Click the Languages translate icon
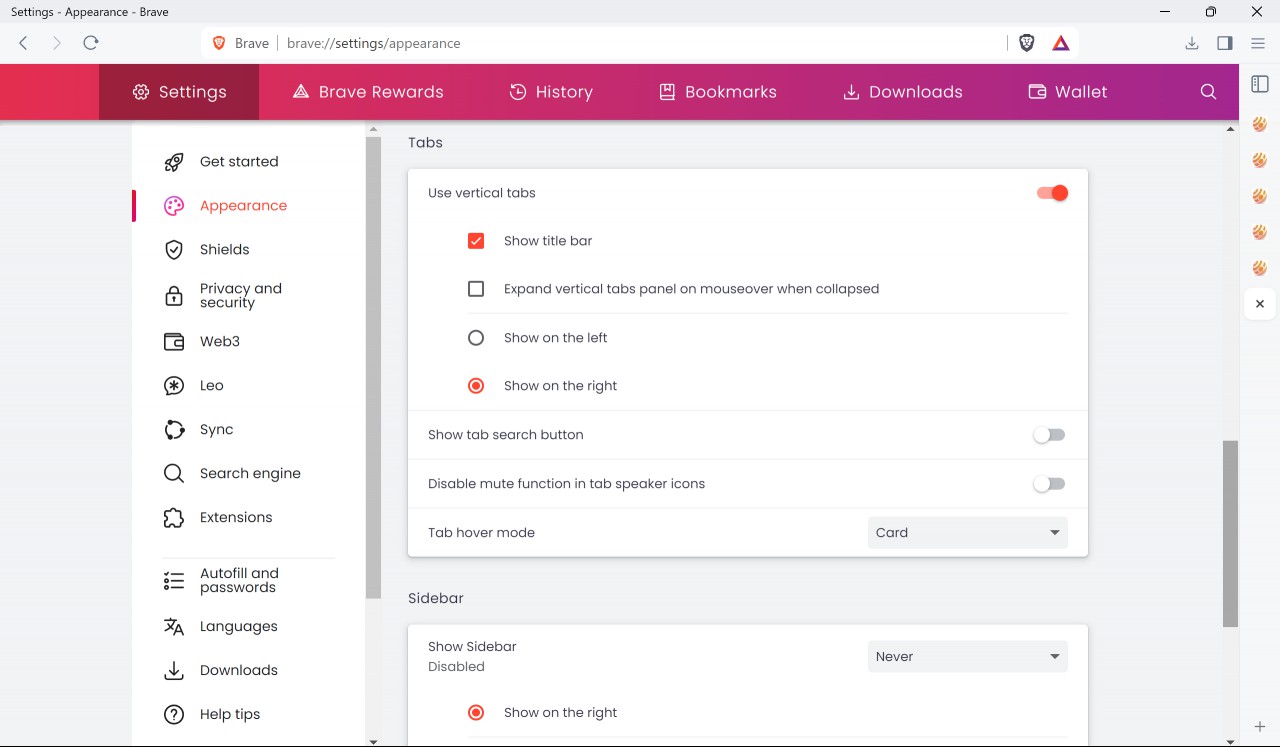 pos(174,627)
